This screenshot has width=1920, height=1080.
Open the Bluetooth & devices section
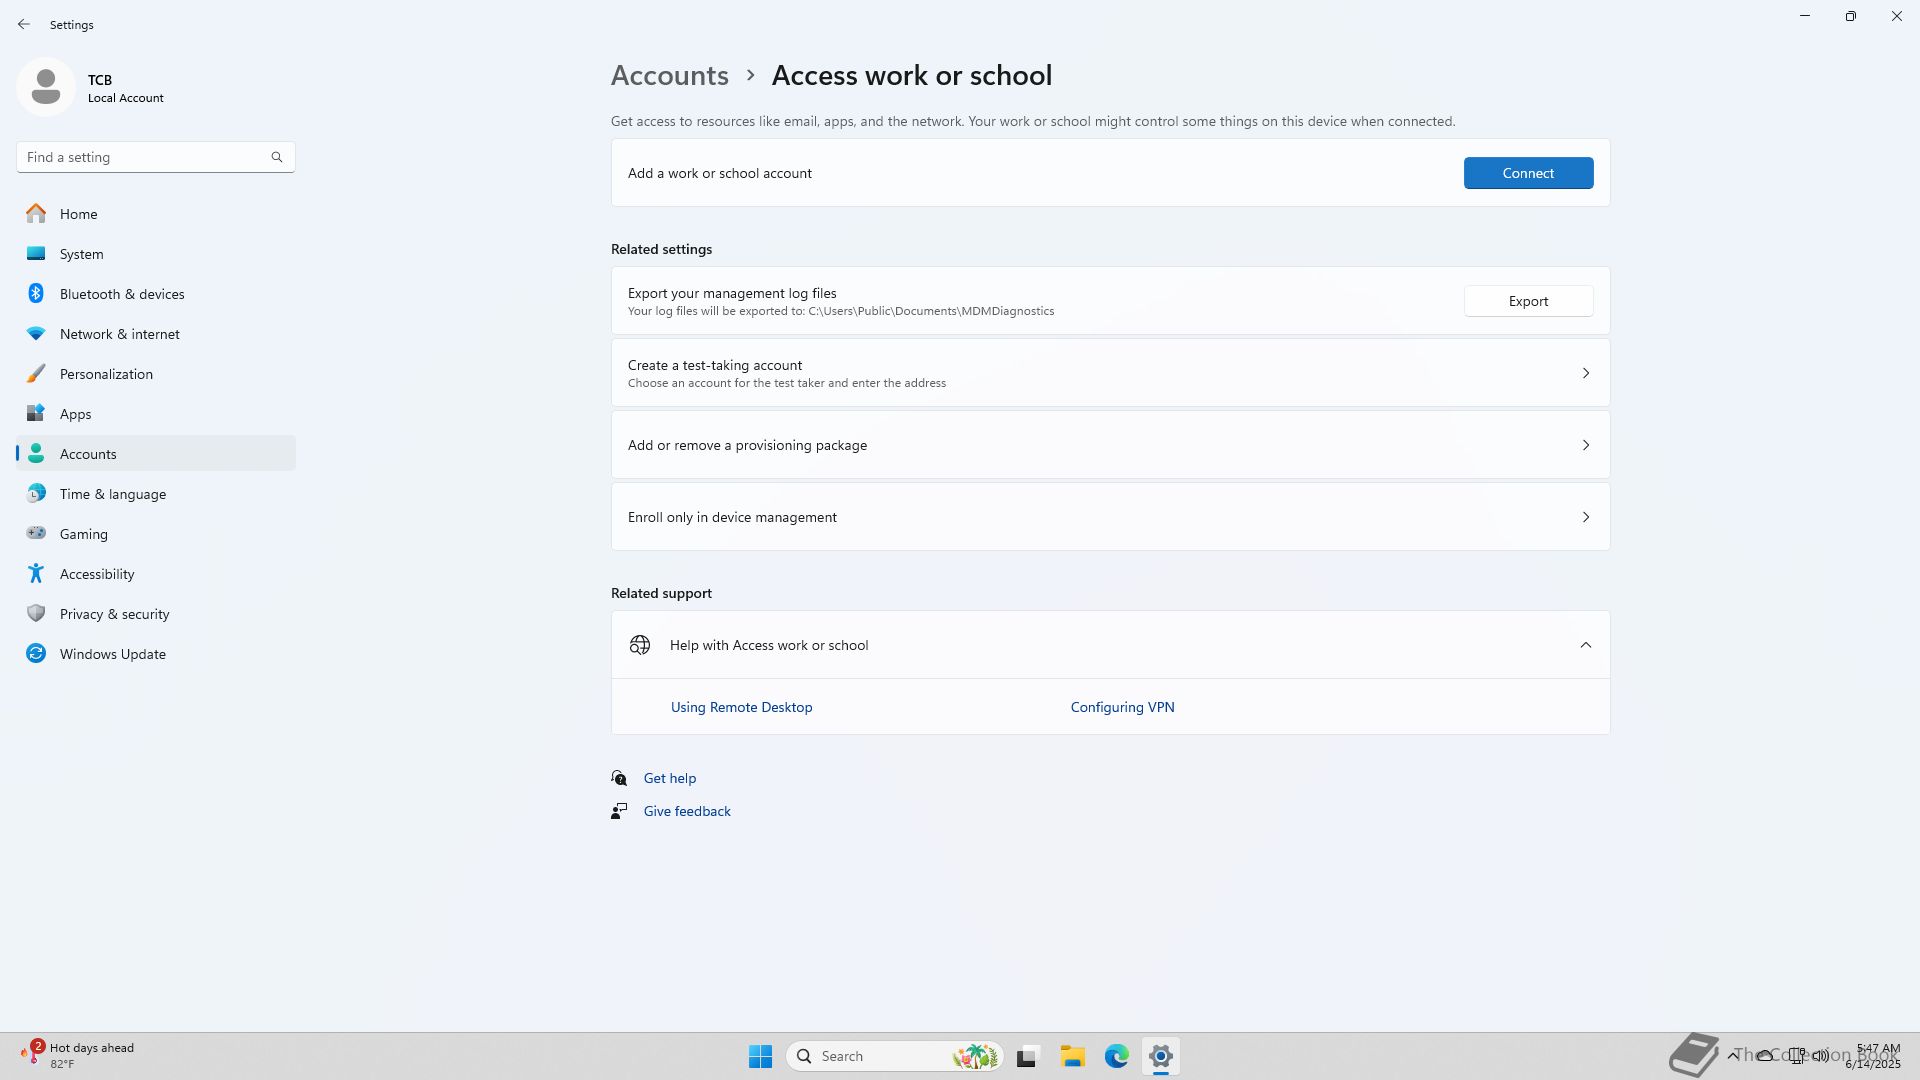coord(121,294)
